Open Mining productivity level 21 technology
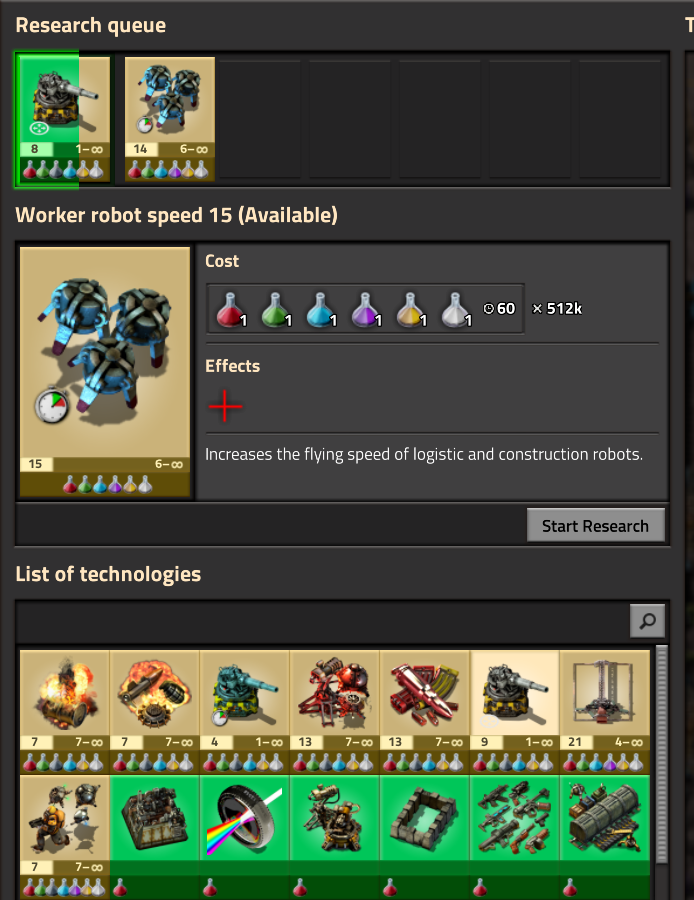This screenshot has width=694, height=900. [x=605, y=712]
